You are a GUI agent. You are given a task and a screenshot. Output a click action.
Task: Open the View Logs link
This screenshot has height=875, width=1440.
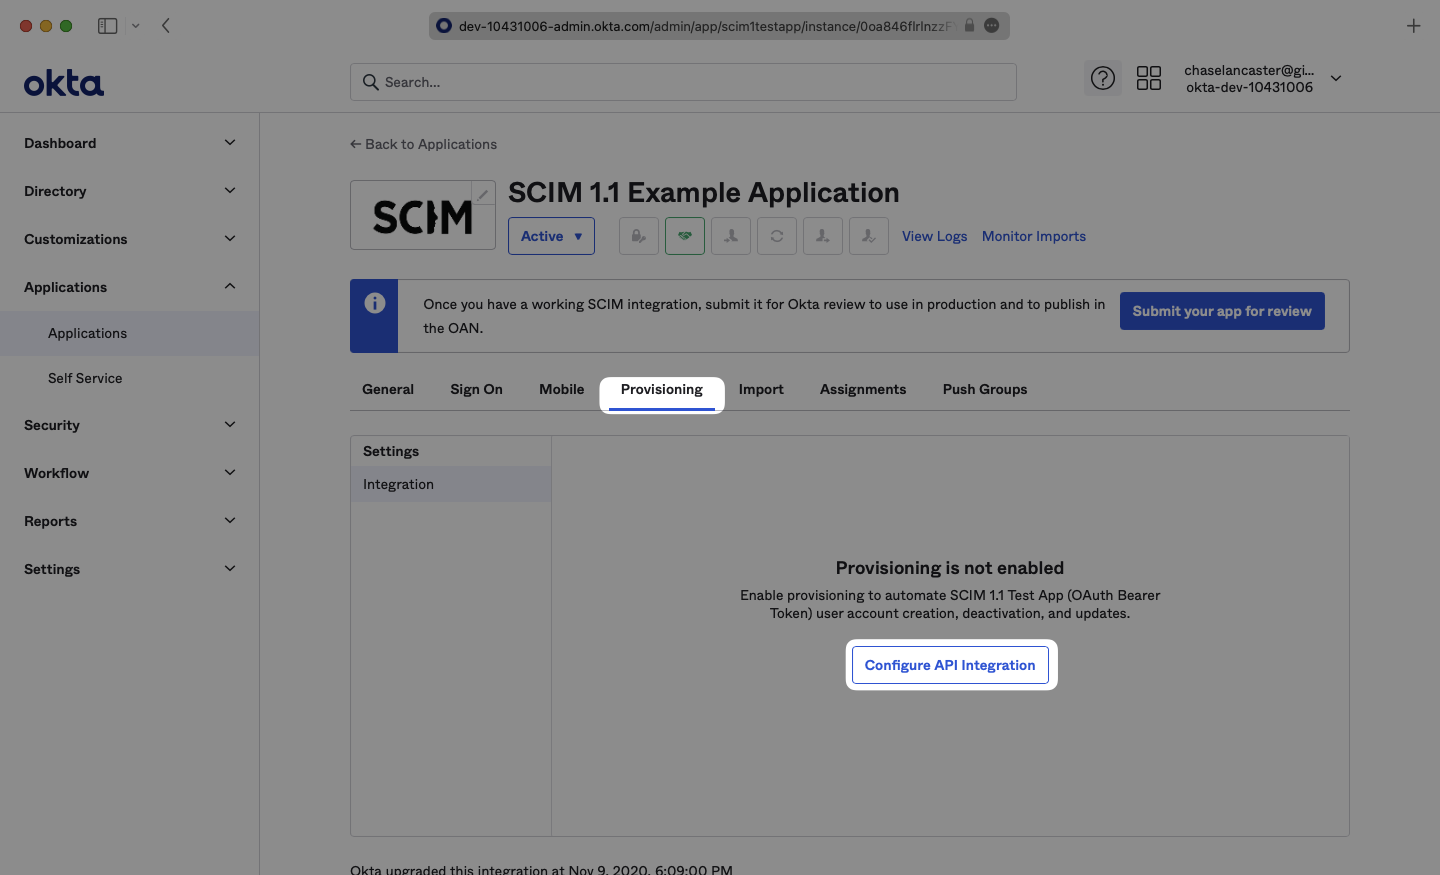click(x=934, y=236)
